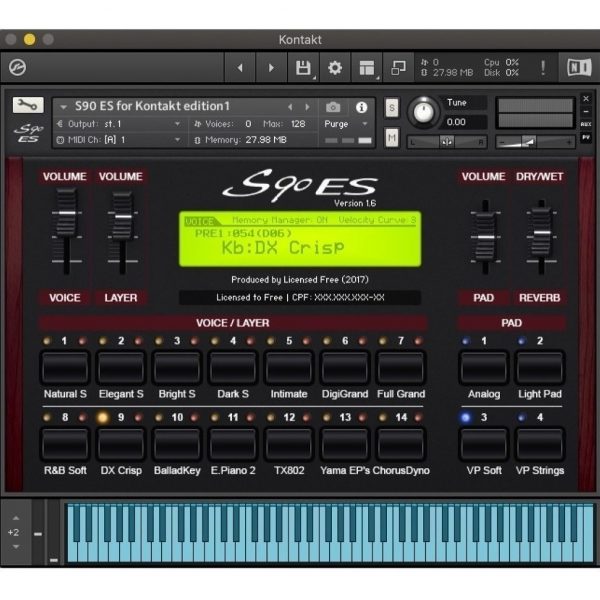
Task: Select voice 10 BalladKey button
Action: (x=177, y=444)
